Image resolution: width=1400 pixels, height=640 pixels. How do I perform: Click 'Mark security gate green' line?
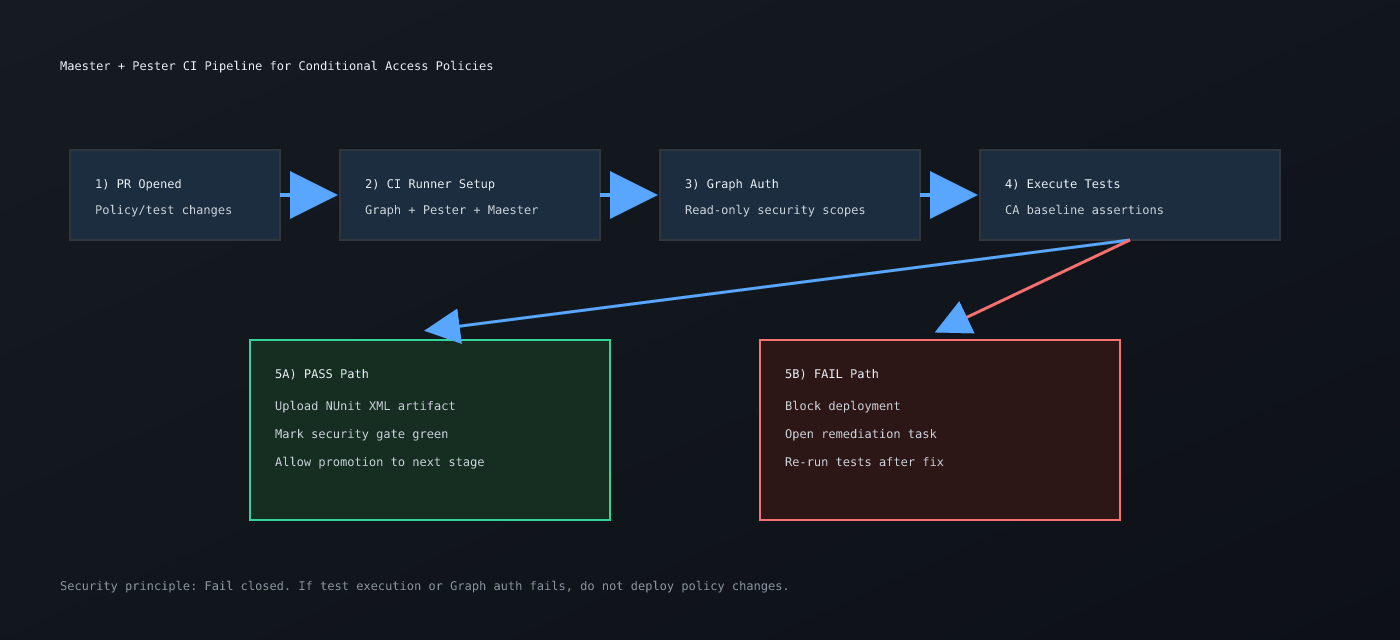361,434
